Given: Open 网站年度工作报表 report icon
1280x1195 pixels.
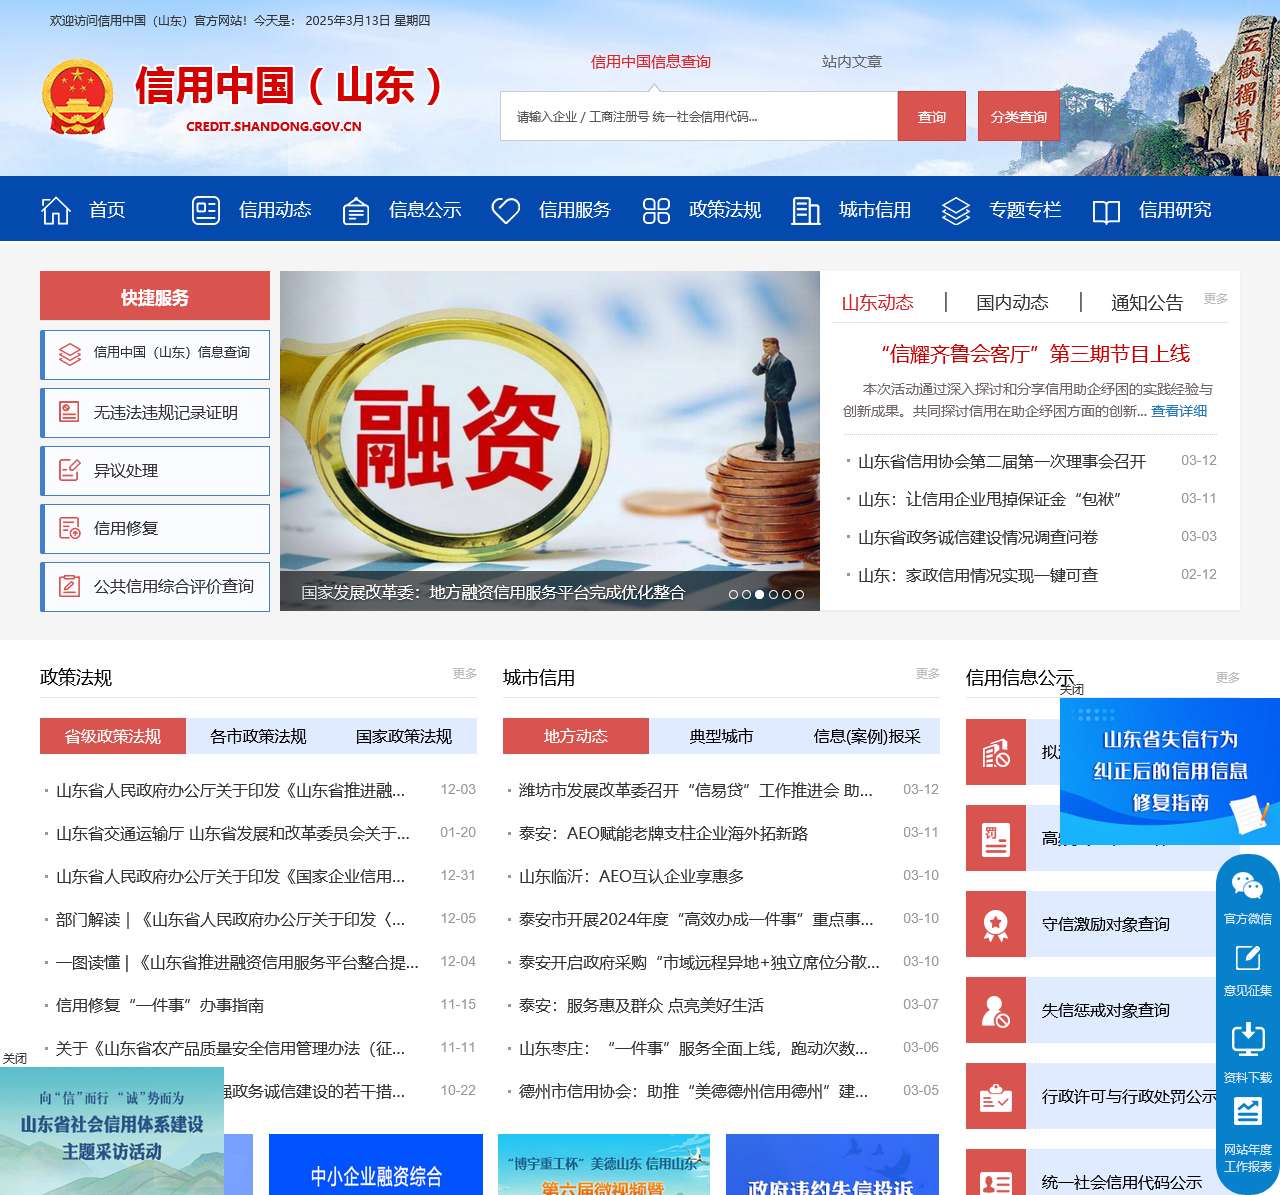Looking at the screenshot, I should [x=1248, y=1112].
